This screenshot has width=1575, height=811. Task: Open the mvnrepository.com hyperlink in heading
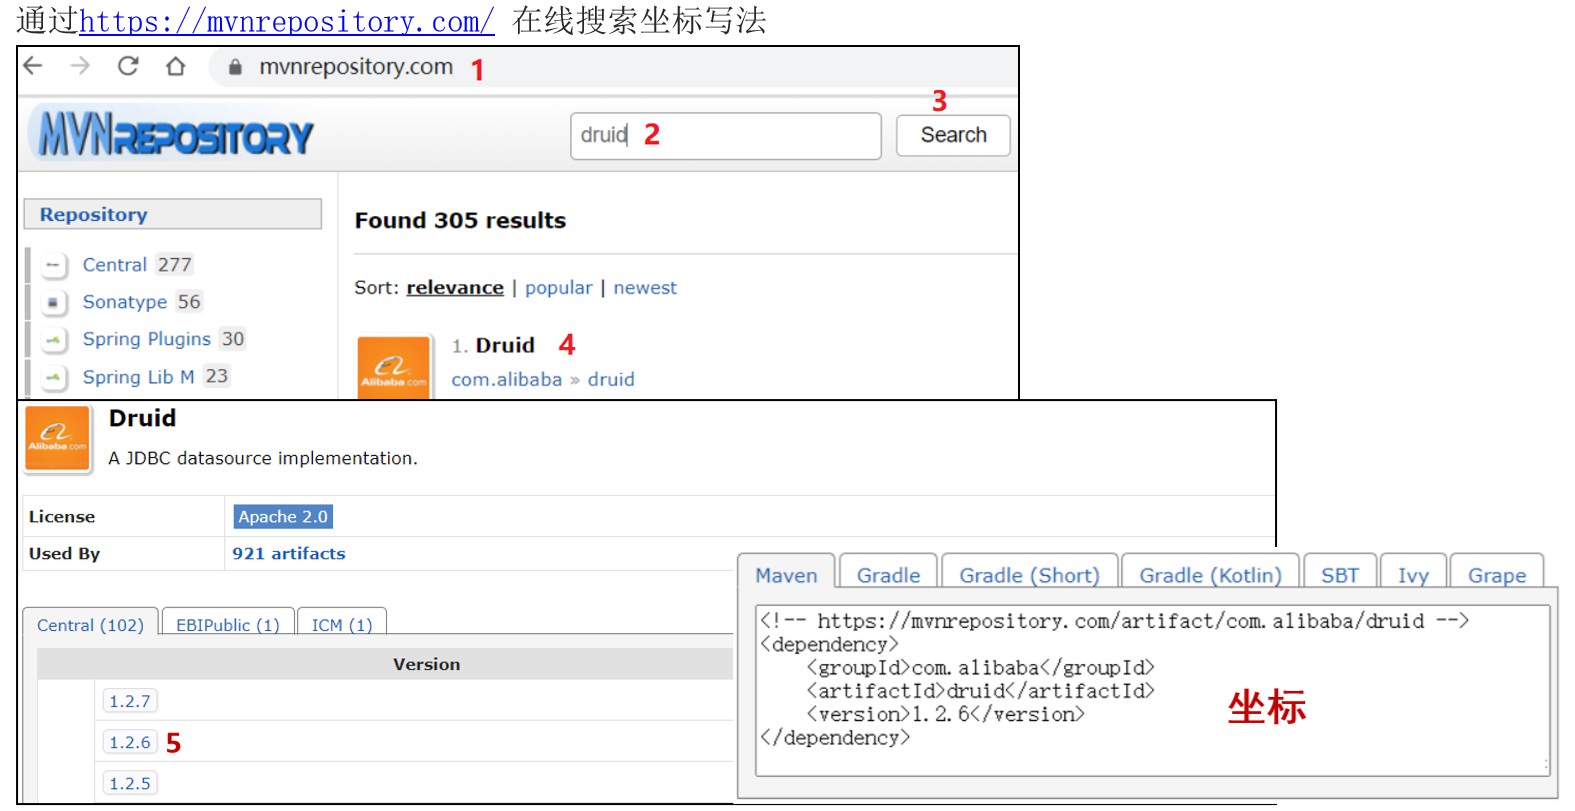tap(286, 20)
